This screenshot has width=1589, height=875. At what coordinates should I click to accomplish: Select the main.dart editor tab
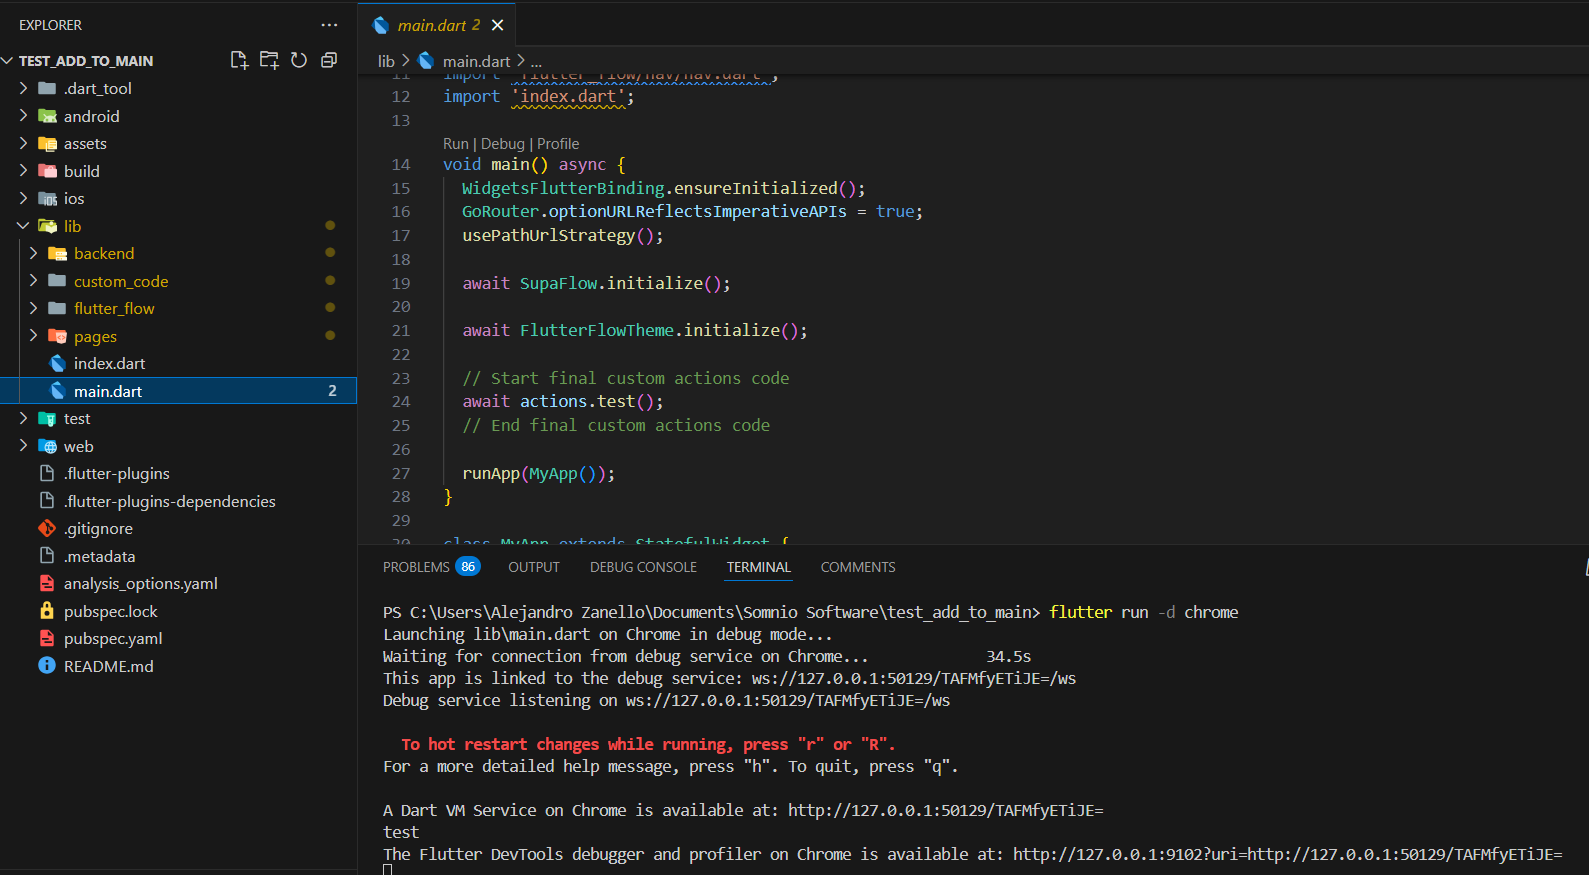(x=438, y=25)
